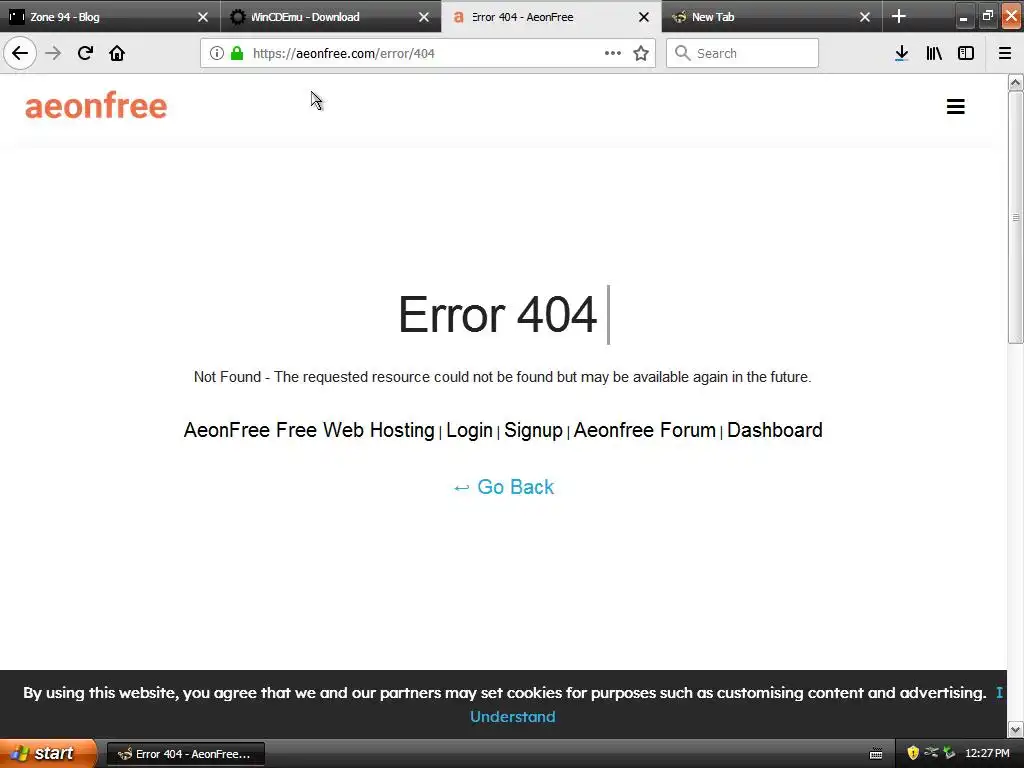Close the WinCDEmu - Download tab
Viewport: 1024px width, 768px height.
pyautogui.click(x=424, y=17)
